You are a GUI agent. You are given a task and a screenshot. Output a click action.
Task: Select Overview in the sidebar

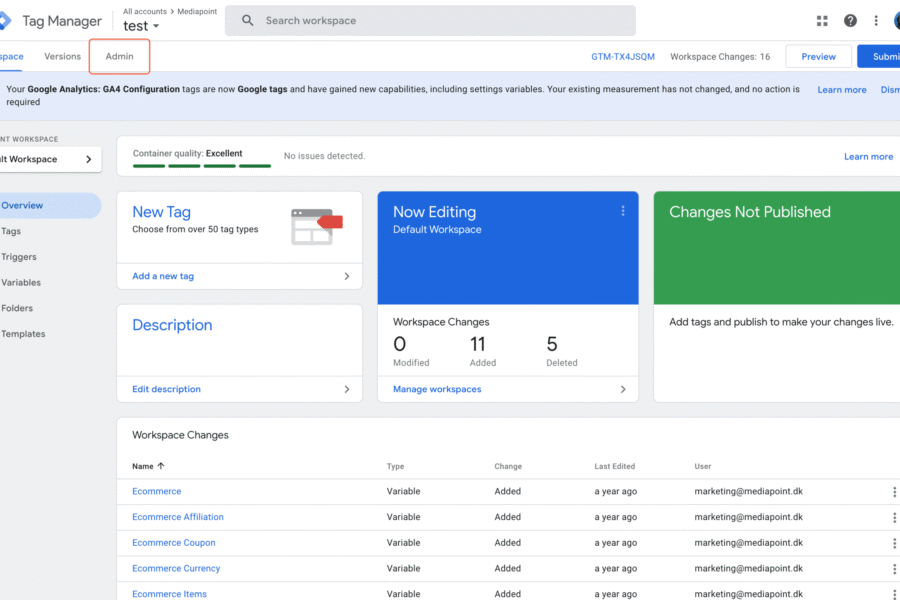[51, 206]
